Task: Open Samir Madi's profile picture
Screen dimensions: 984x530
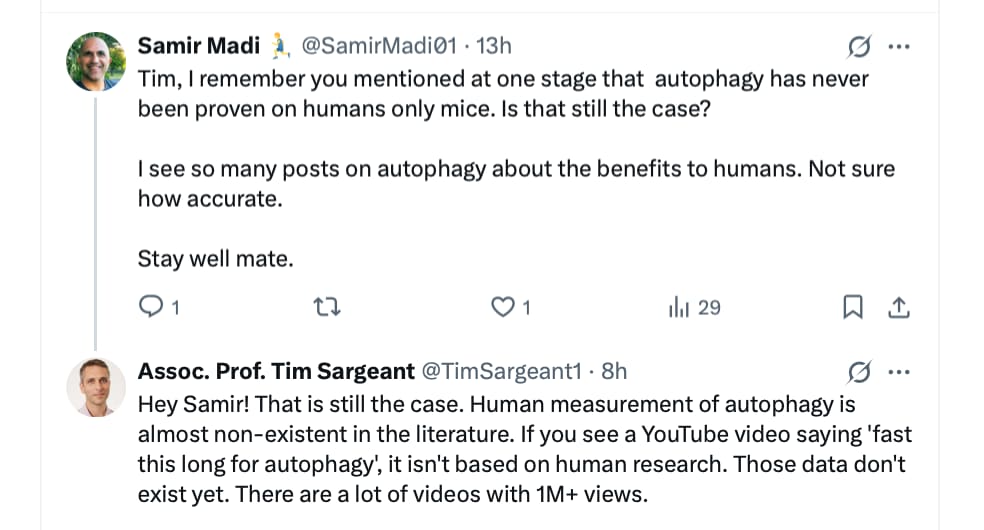Action: pyautogui.click(x=96, y=61)
